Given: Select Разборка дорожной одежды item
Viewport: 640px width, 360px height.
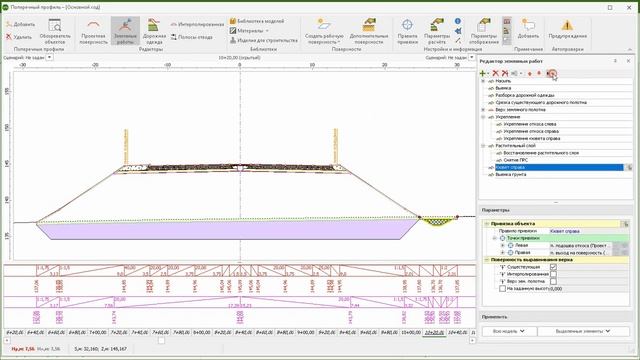Looking at the screenshot, I should coord(524,95).
